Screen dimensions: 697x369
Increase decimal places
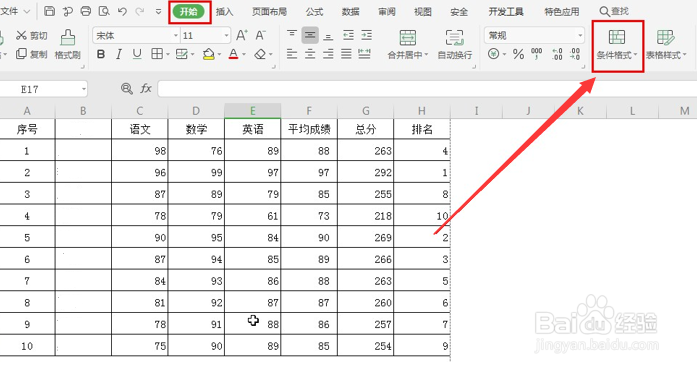(x=557, y=54)
